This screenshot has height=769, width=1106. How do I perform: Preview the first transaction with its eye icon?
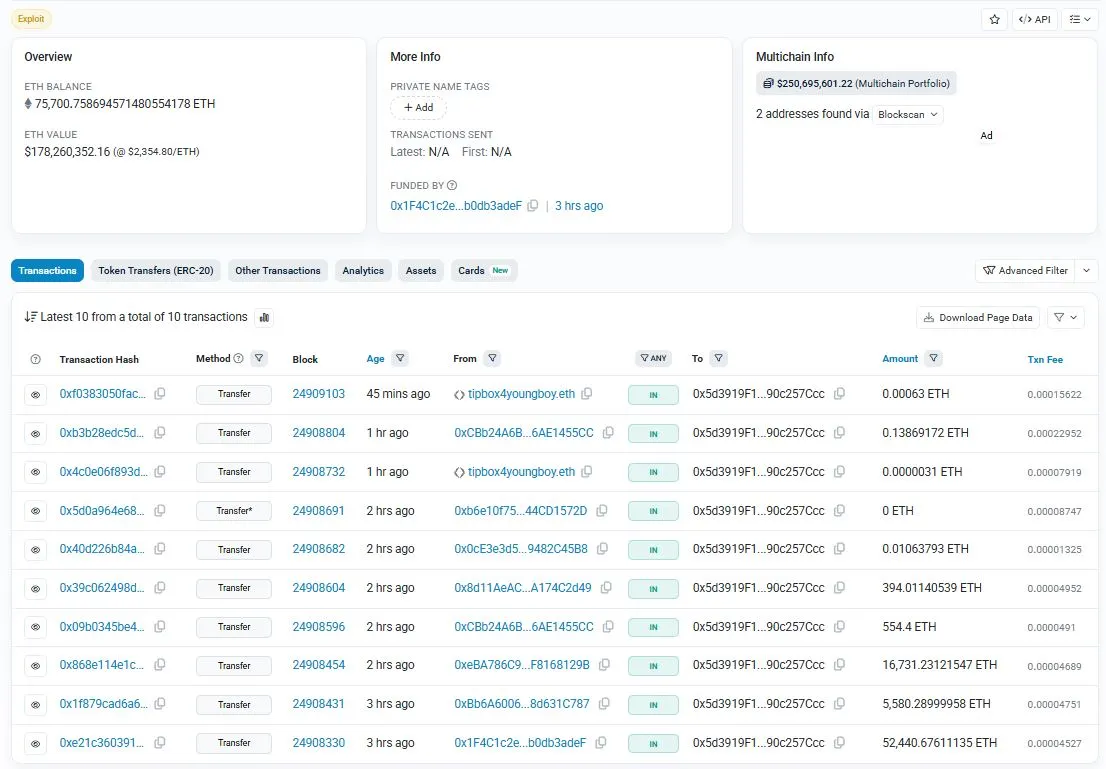36,394
